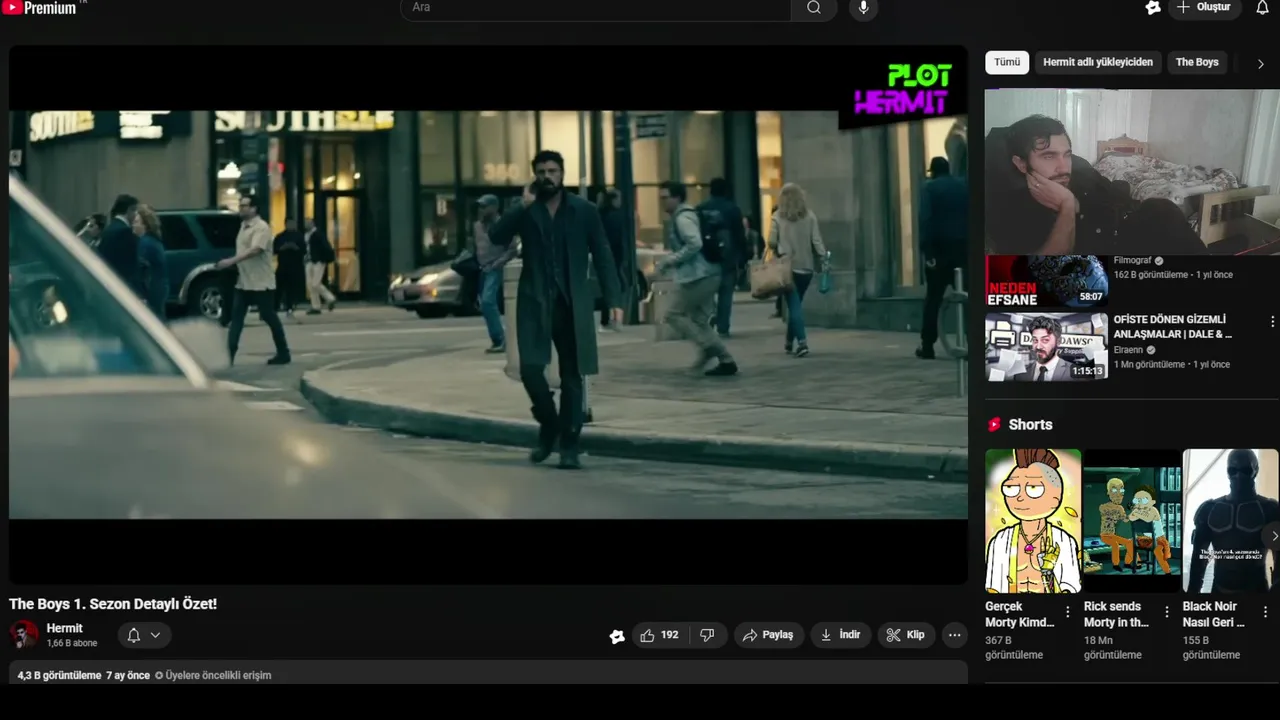Click the Klip scissors button
The height and width of the screenshot is (720, 1280).
906,635
